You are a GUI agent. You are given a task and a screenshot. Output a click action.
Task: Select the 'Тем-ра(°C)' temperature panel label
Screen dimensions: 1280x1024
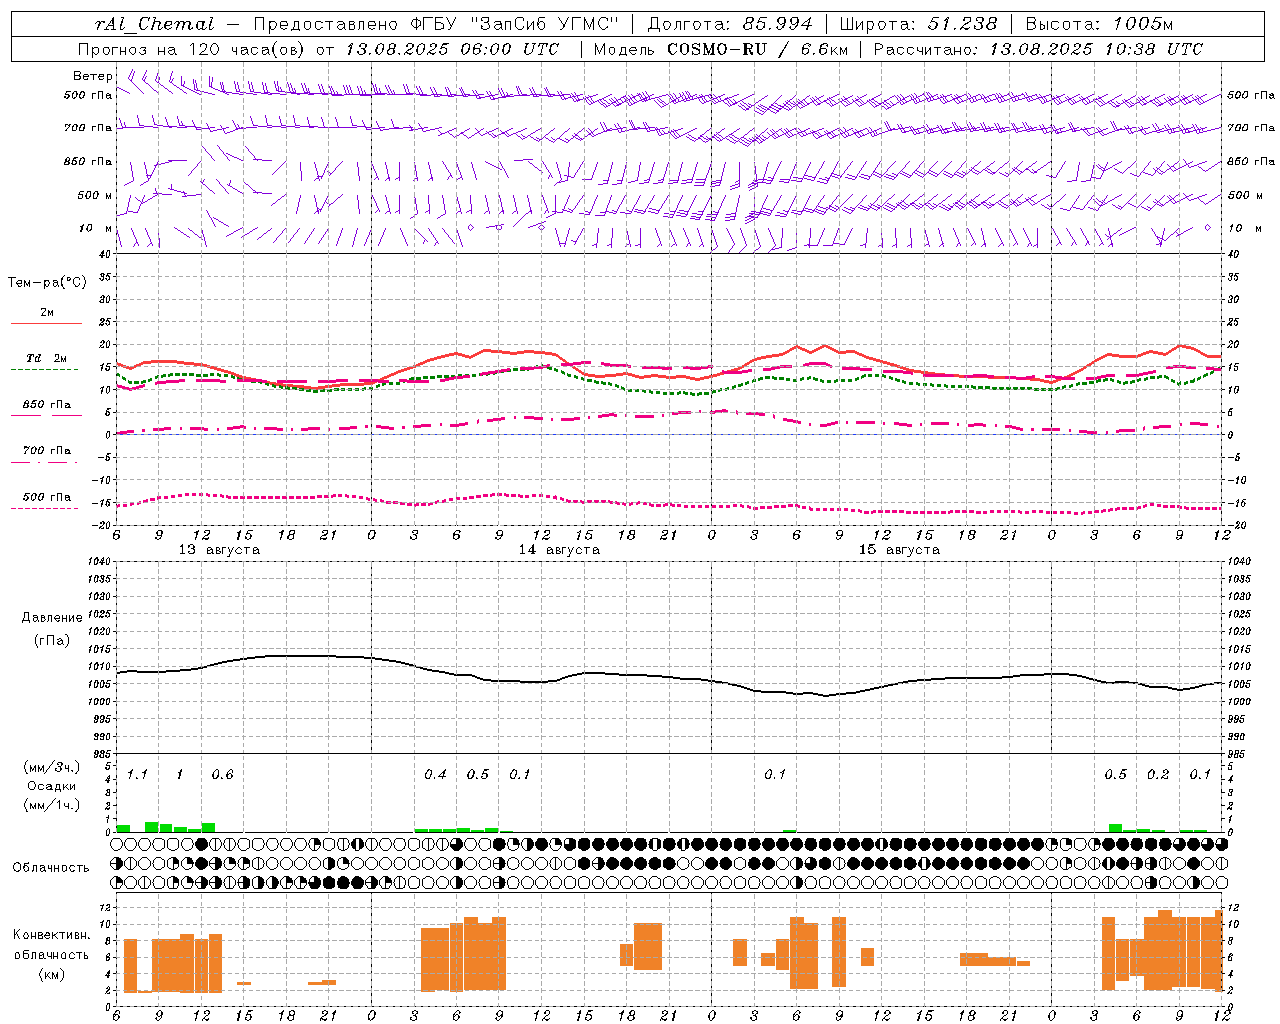point(47,283)
